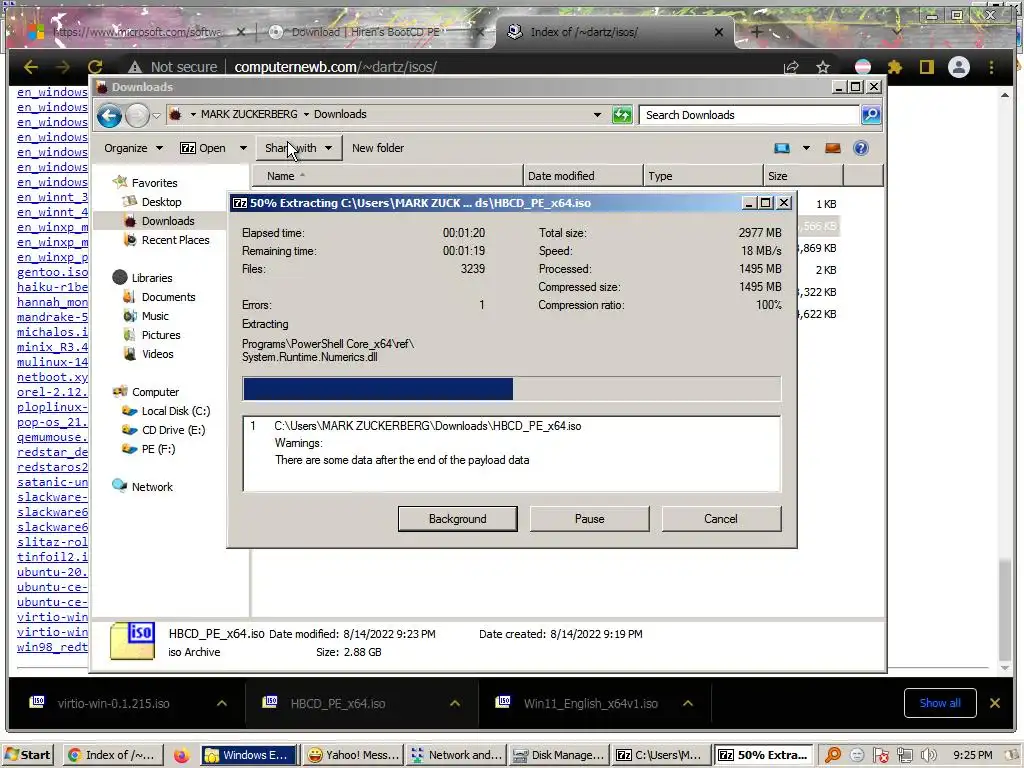1024x768 pixels.
Task: Click New folder in Explorer toolbar
Action: pos(377,148)
